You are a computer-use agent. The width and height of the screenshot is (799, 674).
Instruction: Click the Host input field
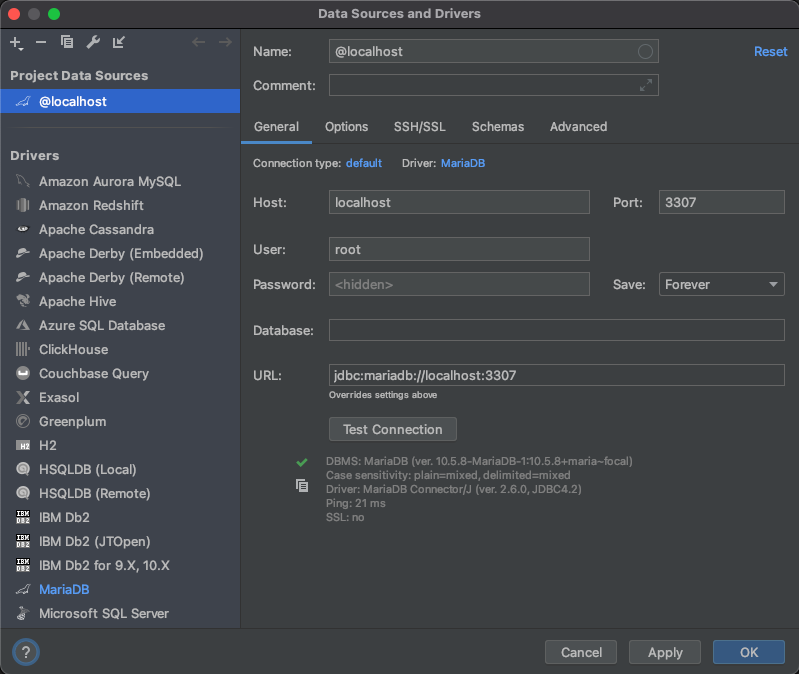[x=459, y=202]
